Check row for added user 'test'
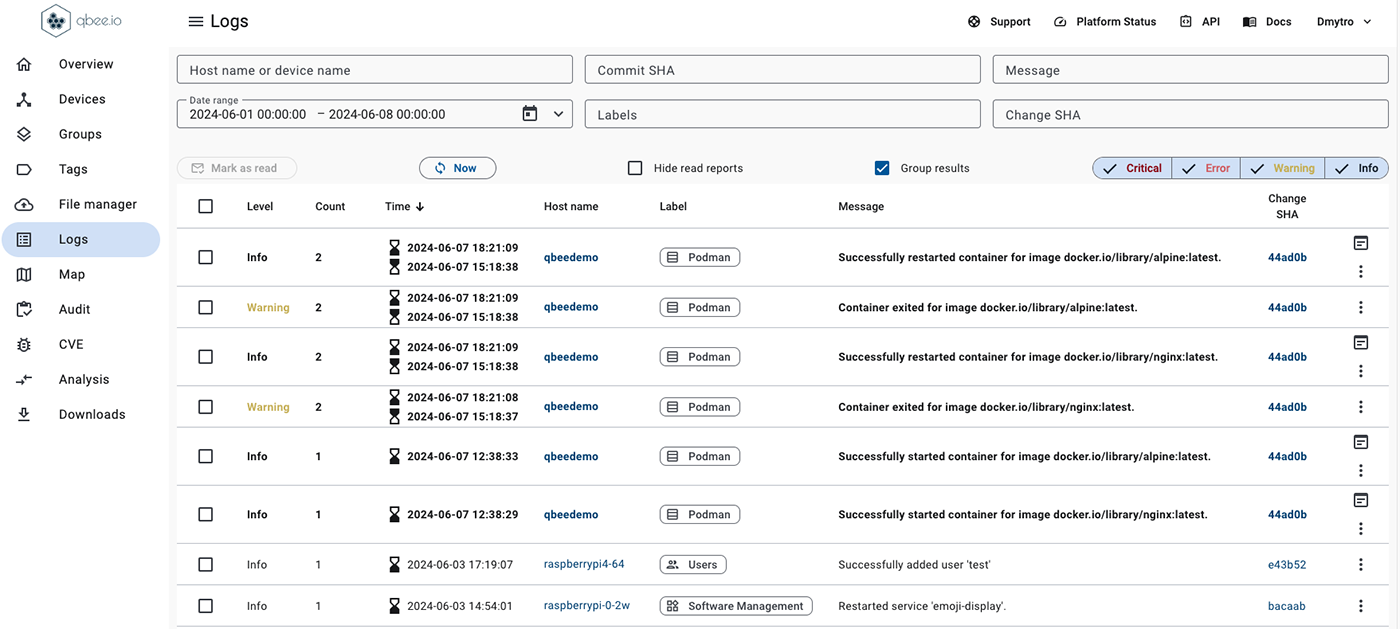Image resolution: width=1400 pixels, height=629 pixels. 206,564
